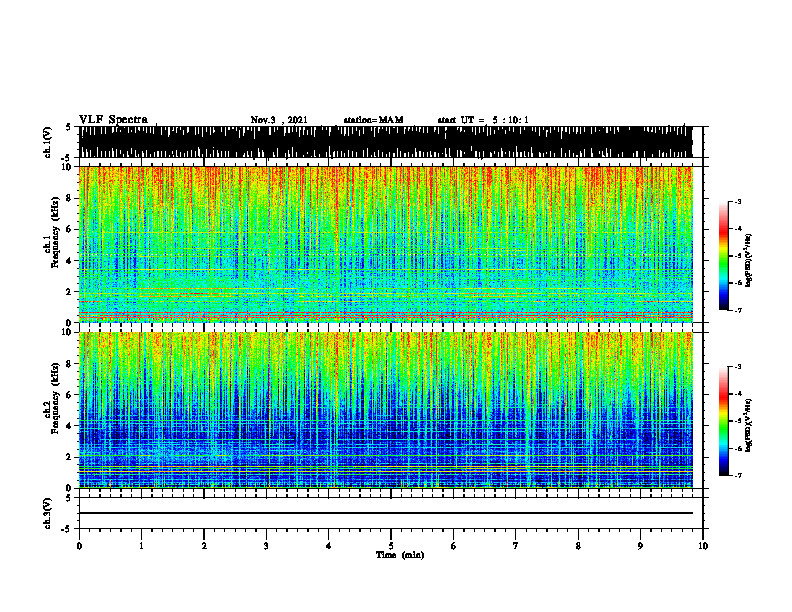The image size is (792, 612).
Task: Click the ch.2 color scale bar
Action: [723, 421]
